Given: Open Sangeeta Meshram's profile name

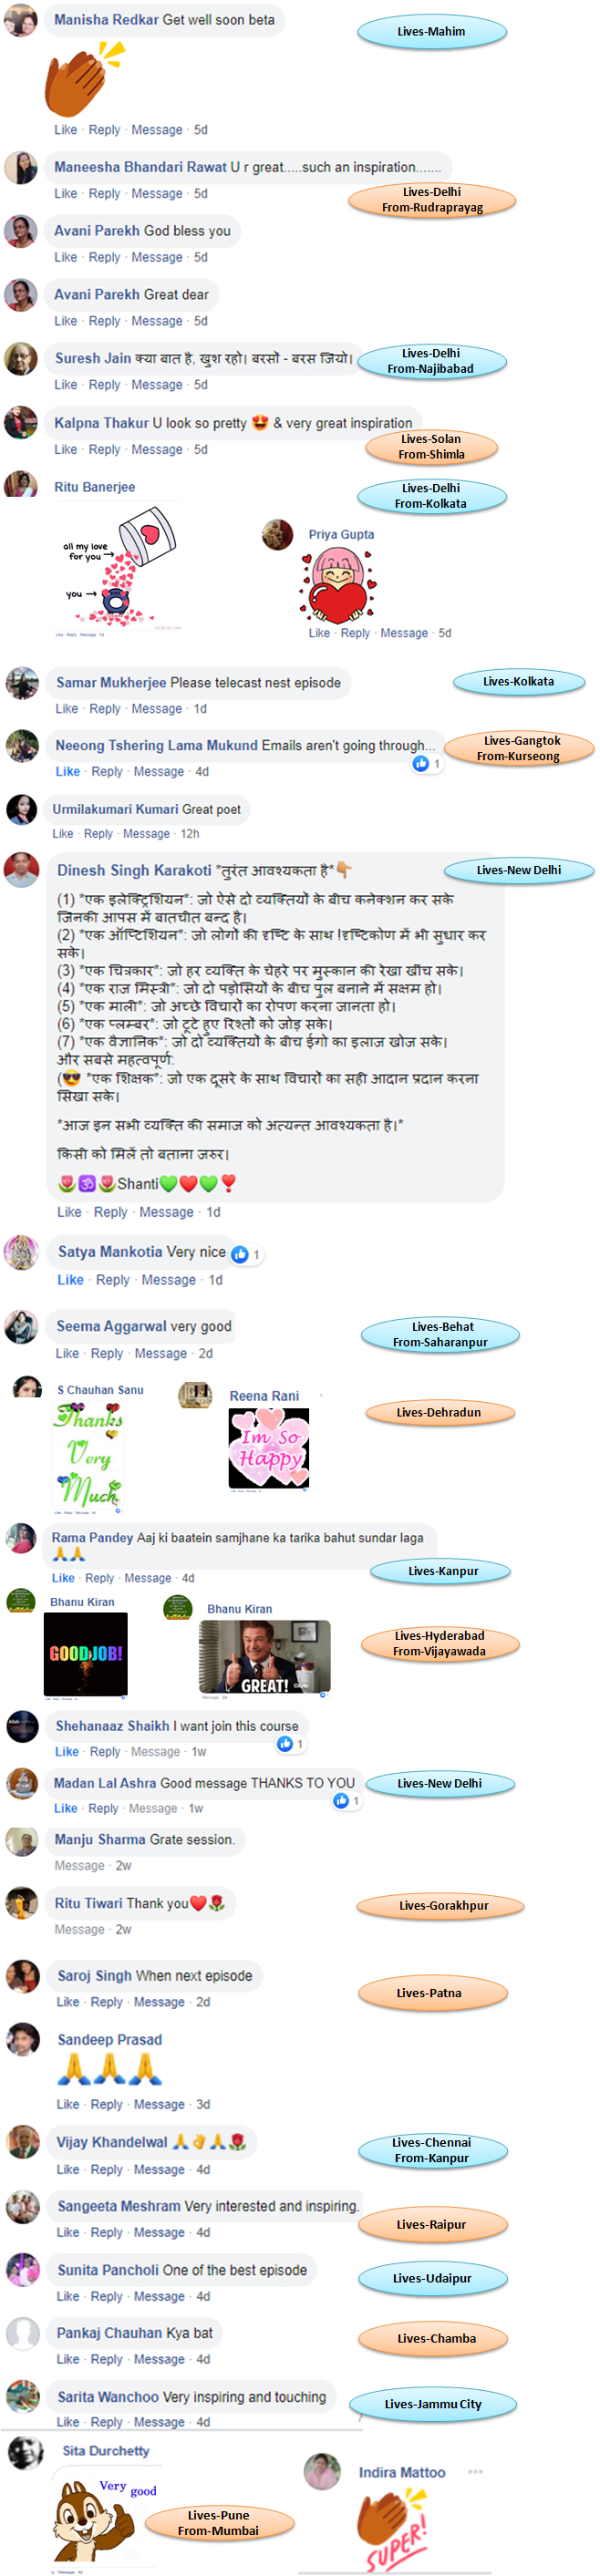Looking at the screenshot, I should [119, 2206].
